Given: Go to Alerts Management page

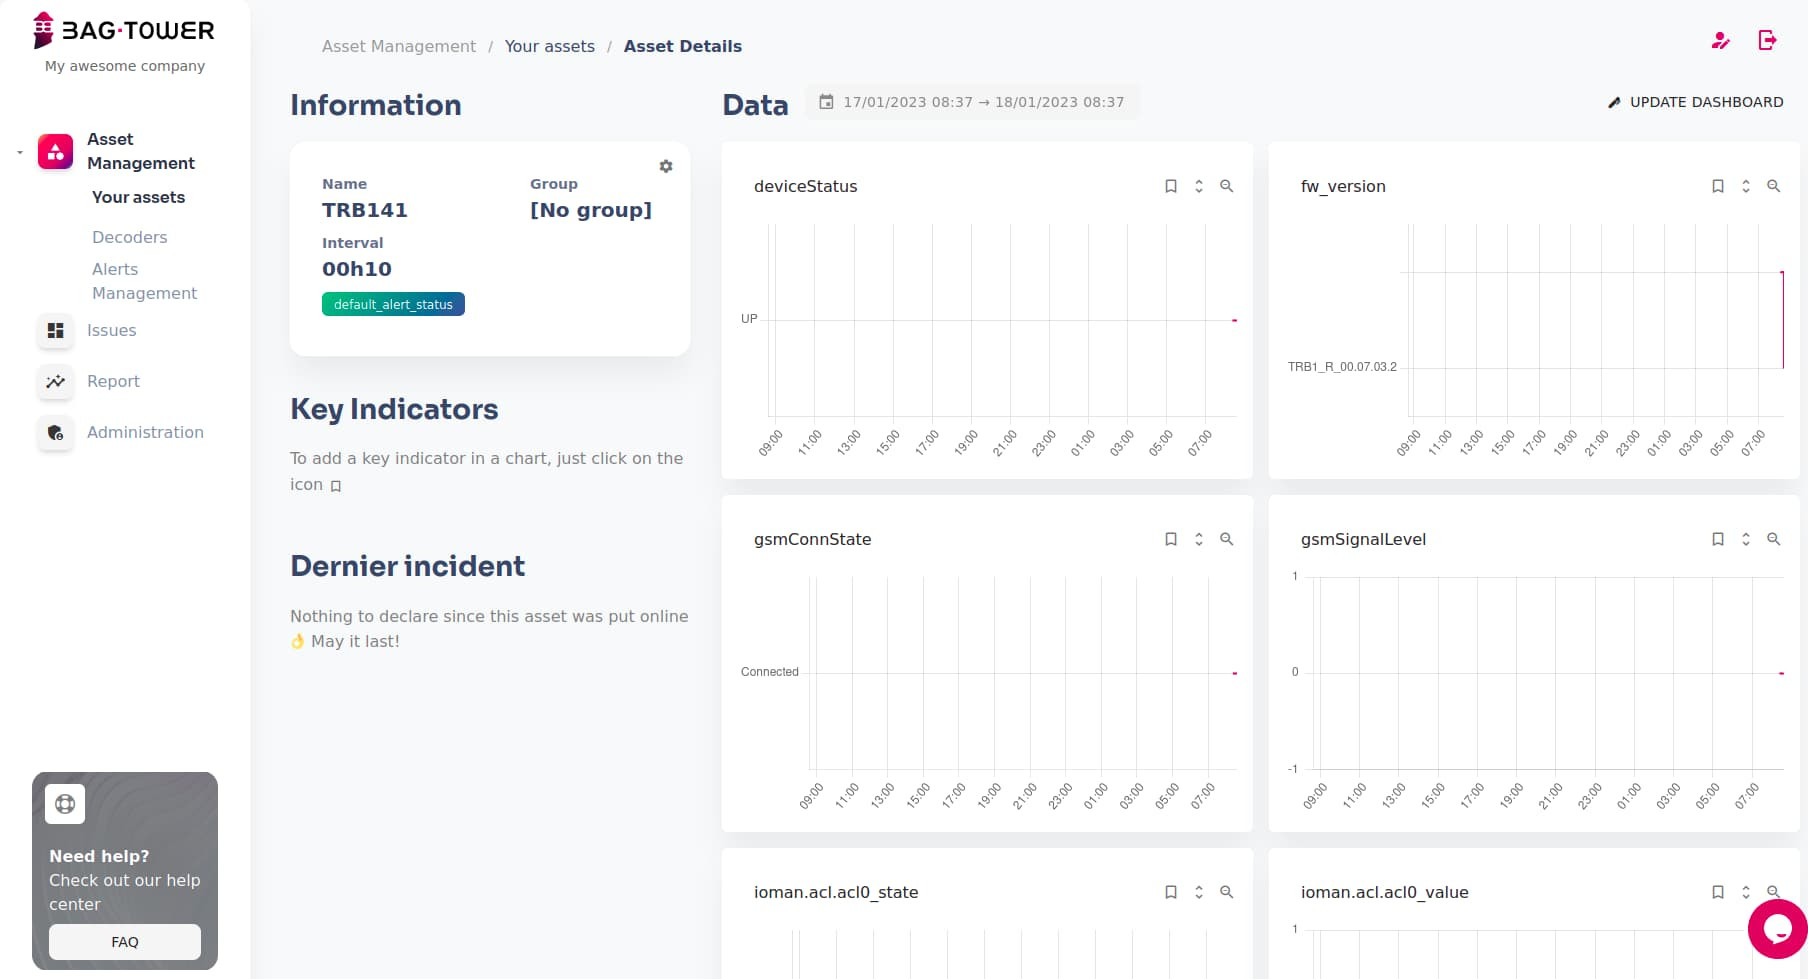Looking at the screenshot, I should 144,281.
